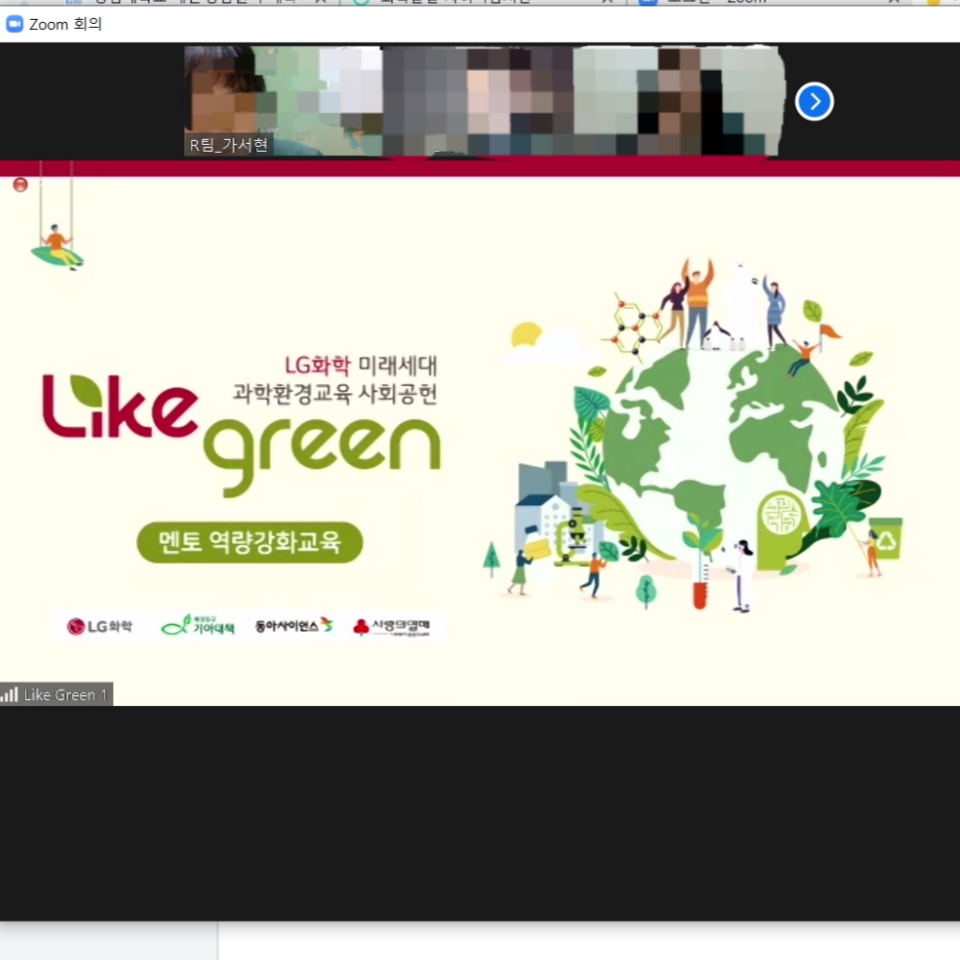
Task: Click the 동아사이언스 logo on the slide
Action: click(x=293, y=626)
